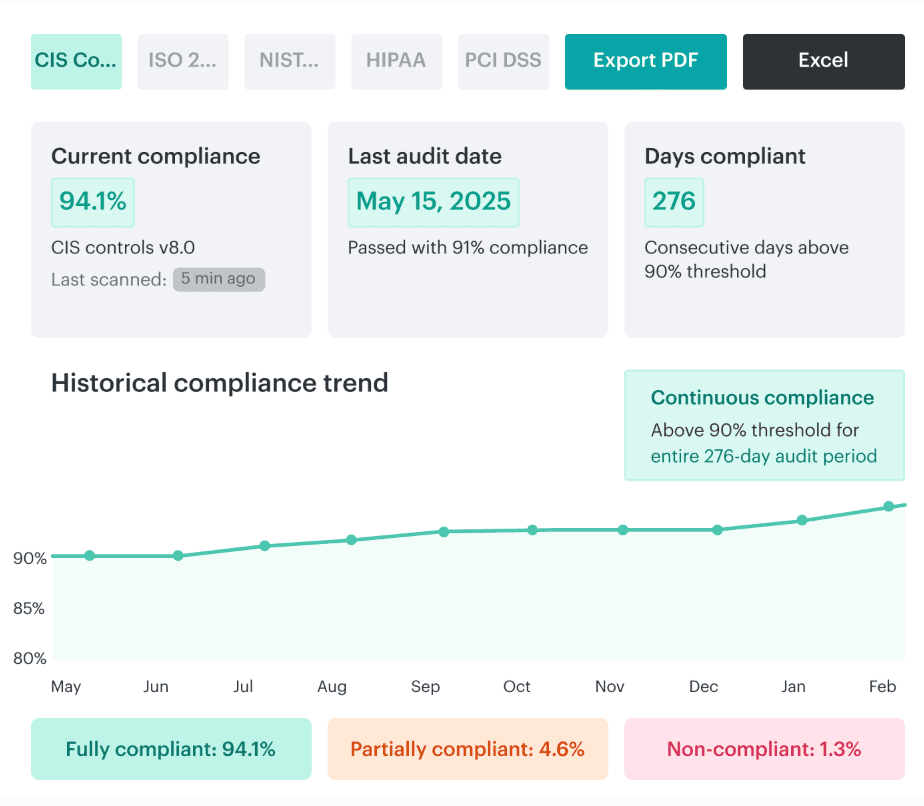
Task: Open the NIST... framework tab
Action: [x=289, y=61]
